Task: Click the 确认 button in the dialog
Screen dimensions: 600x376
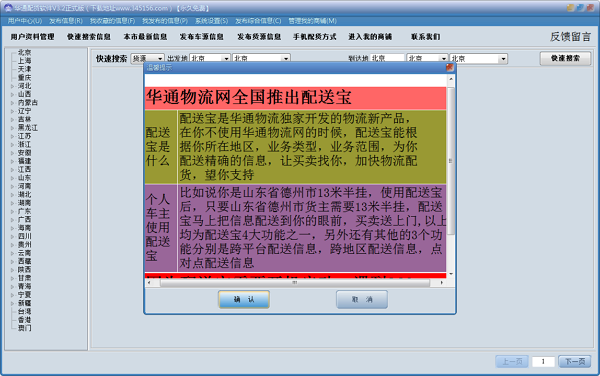Action: (244, 299)
